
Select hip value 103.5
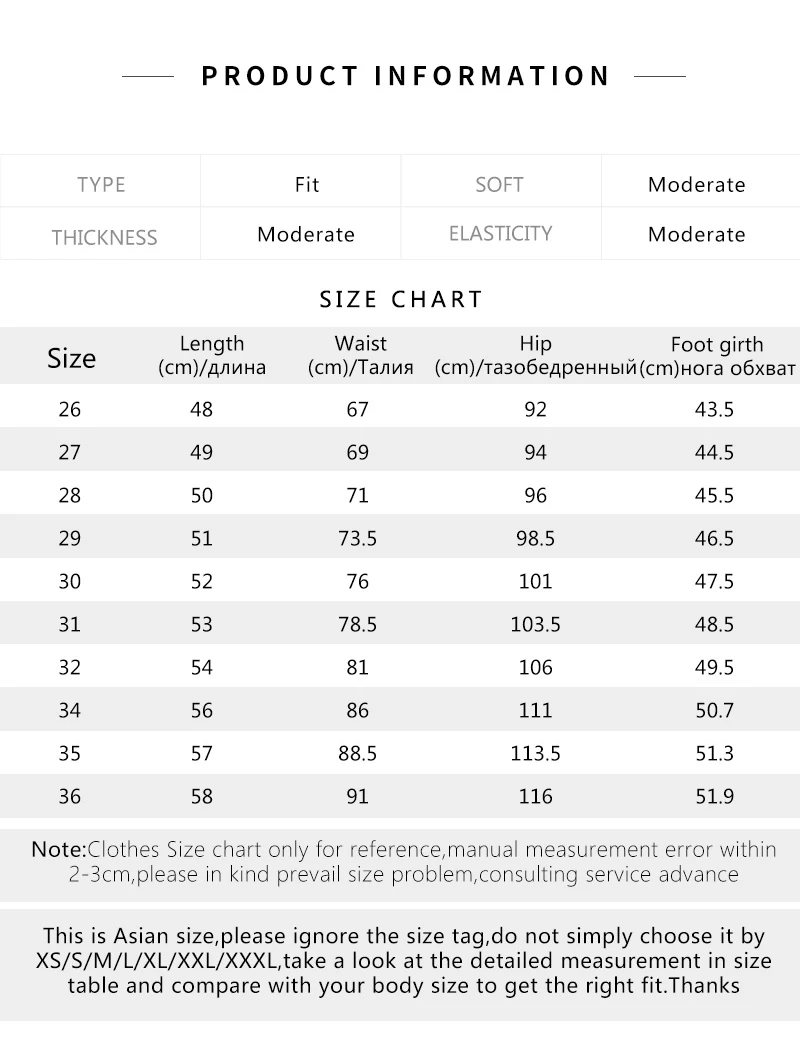535,625
